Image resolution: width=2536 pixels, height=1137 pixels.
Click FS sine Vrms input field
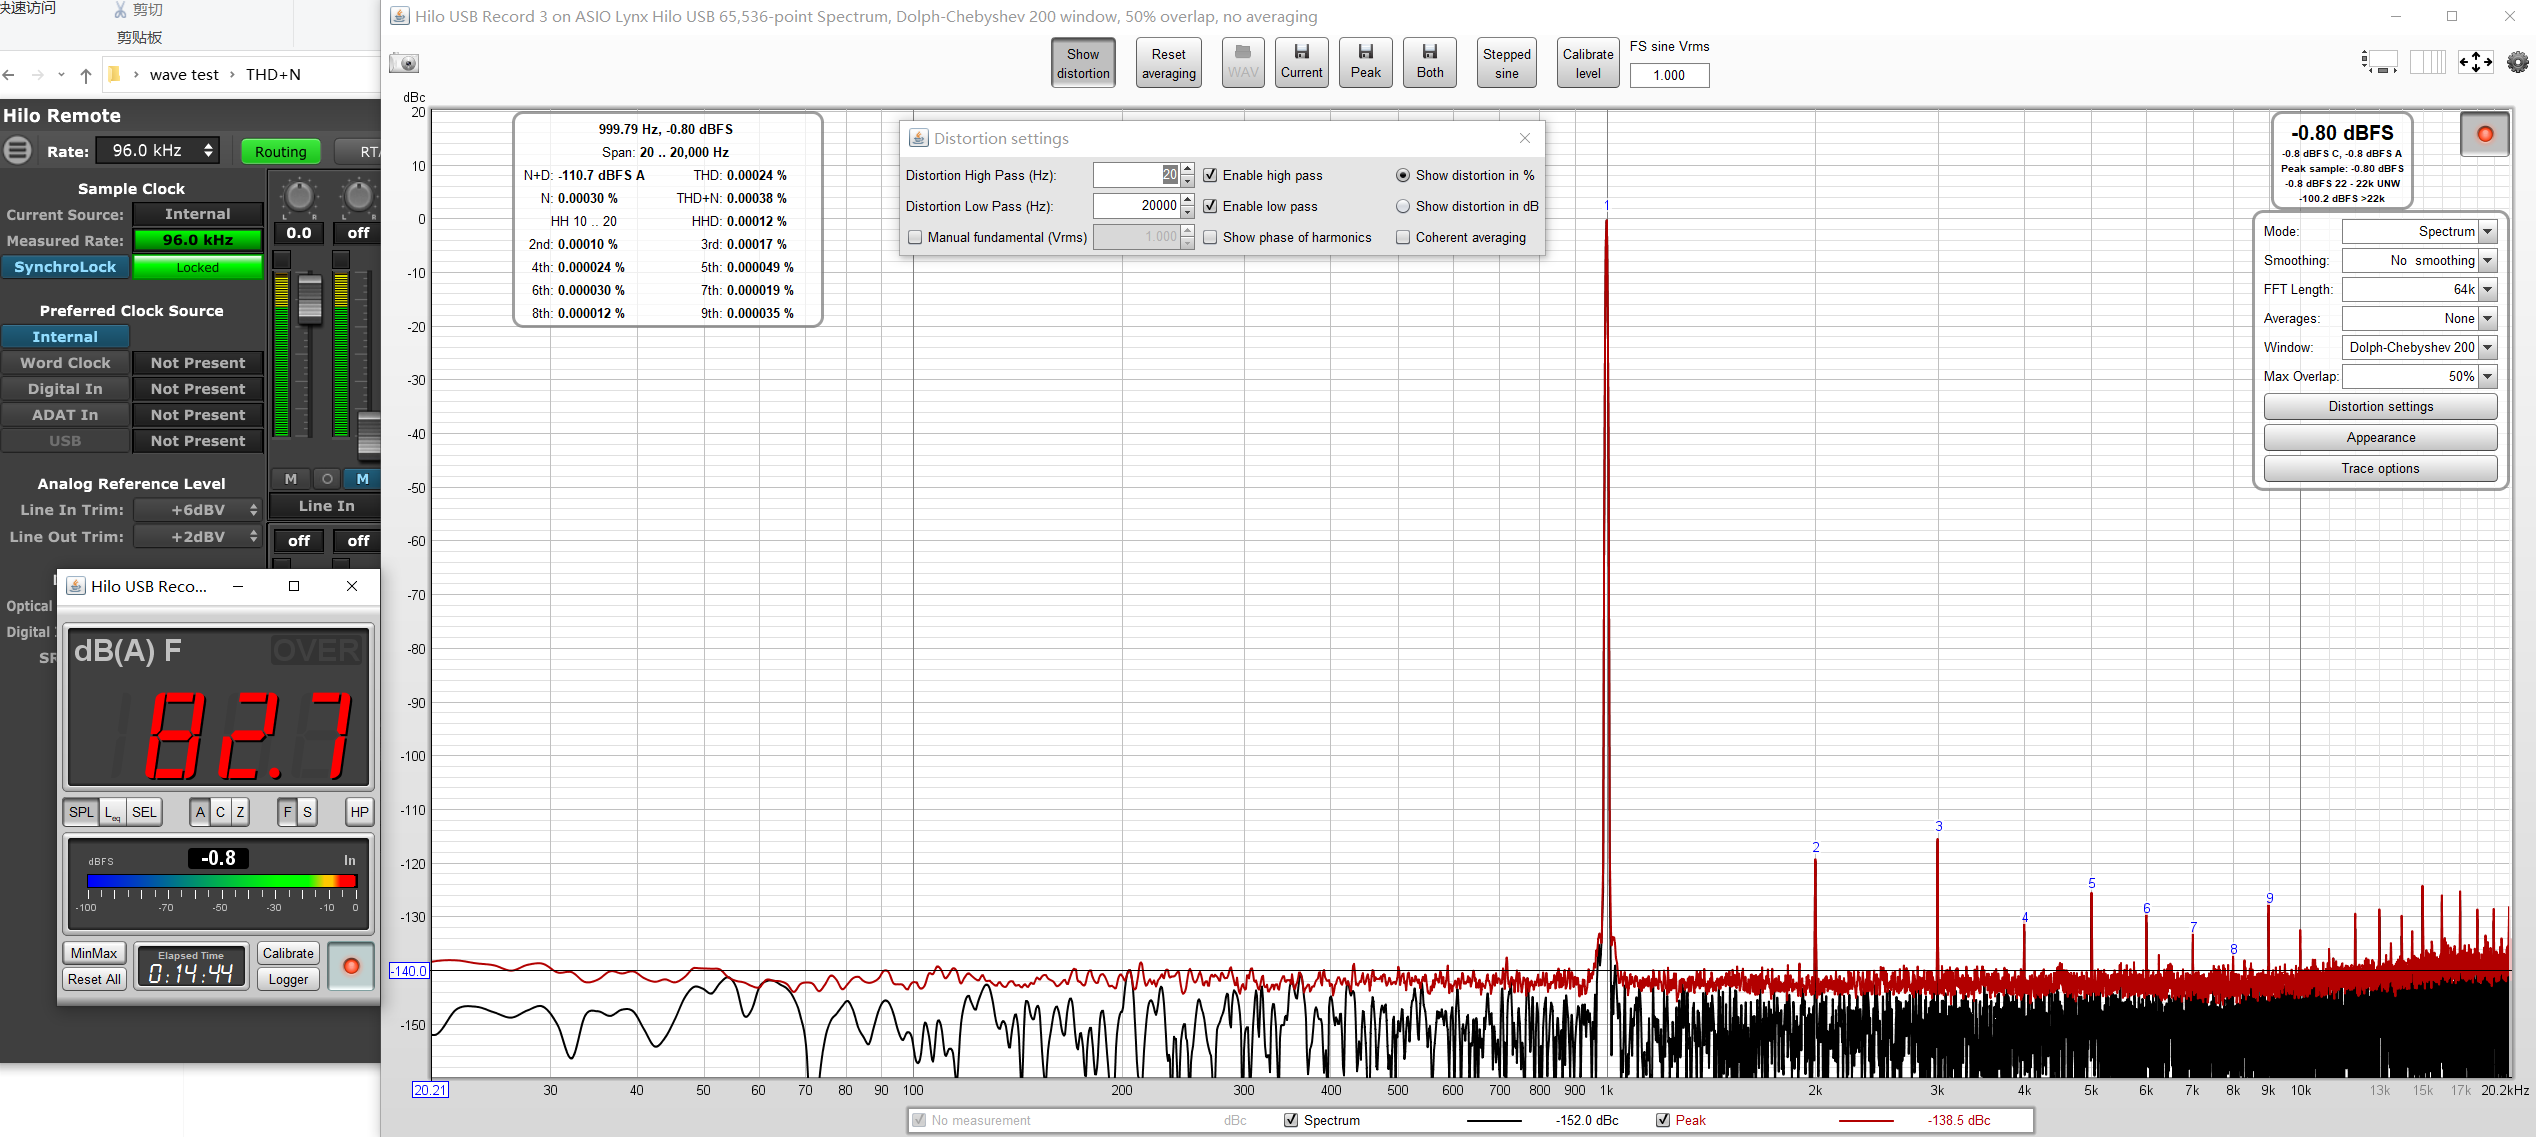pos(1669,75)
